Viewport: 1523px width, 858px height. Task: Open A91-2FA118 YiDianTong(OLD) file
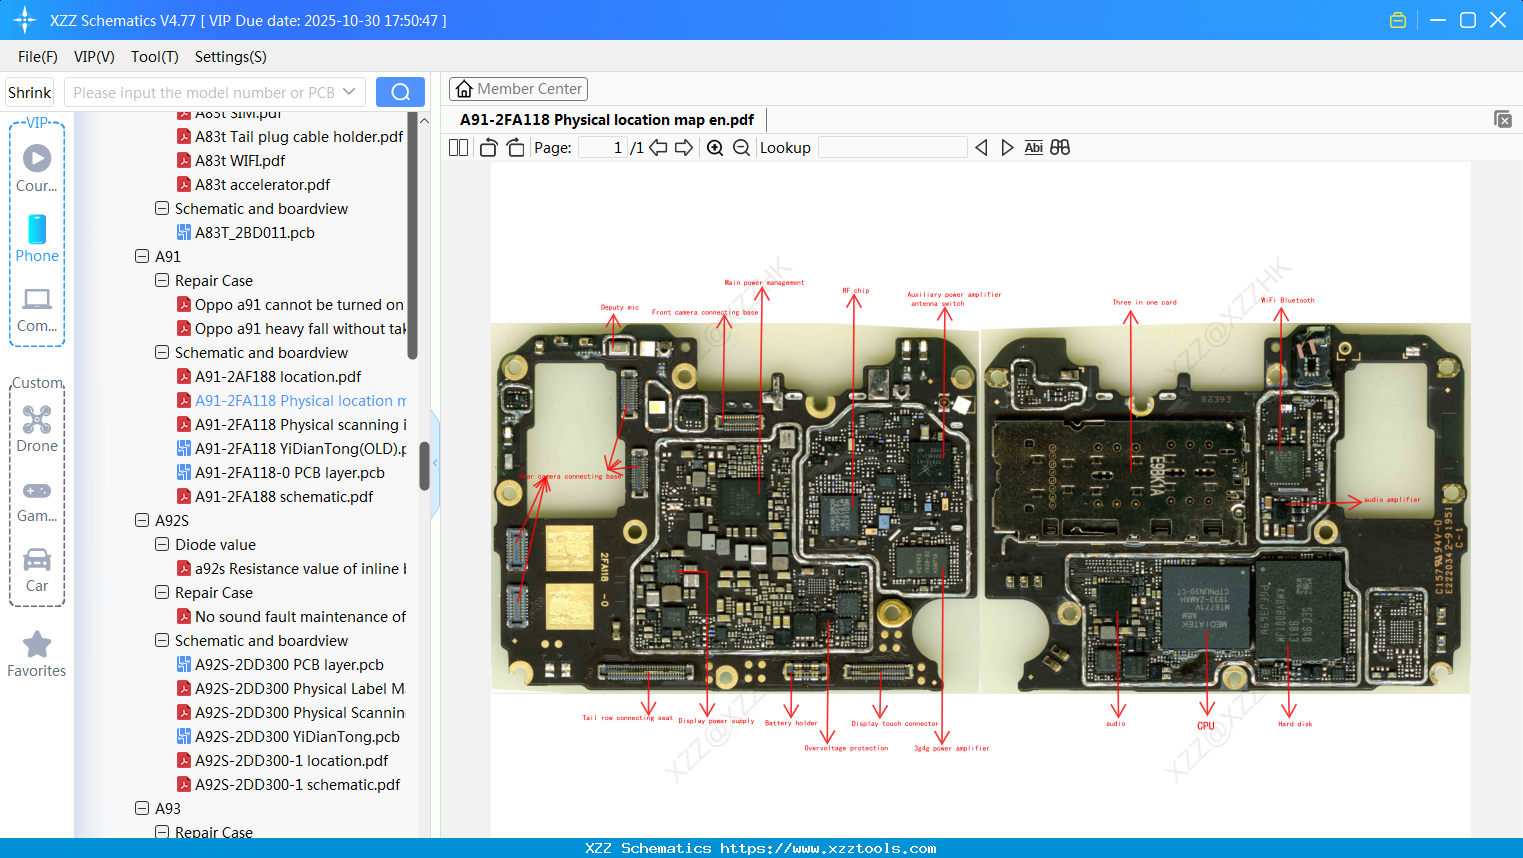coord(300,448)
